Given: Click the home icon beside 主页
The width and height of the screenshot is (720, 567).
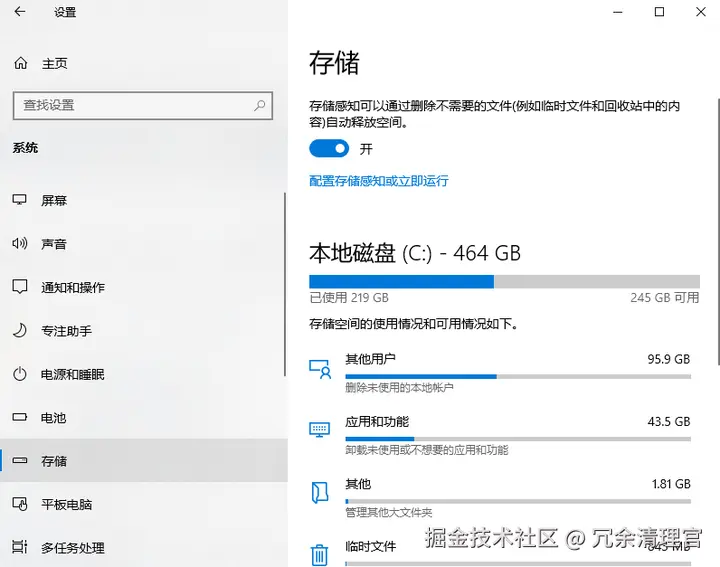Looking at the screenshot, I should (x=21, y=63).
